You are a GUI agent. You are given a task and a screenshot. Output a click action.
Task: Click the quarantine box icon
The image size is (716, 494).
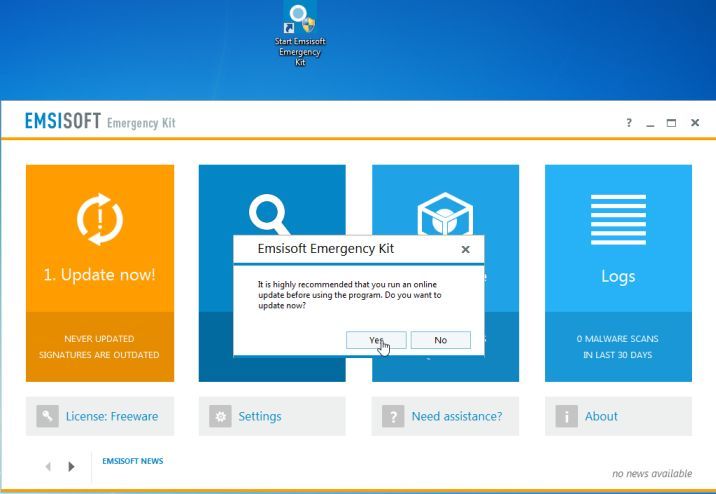tap(445, 214)
